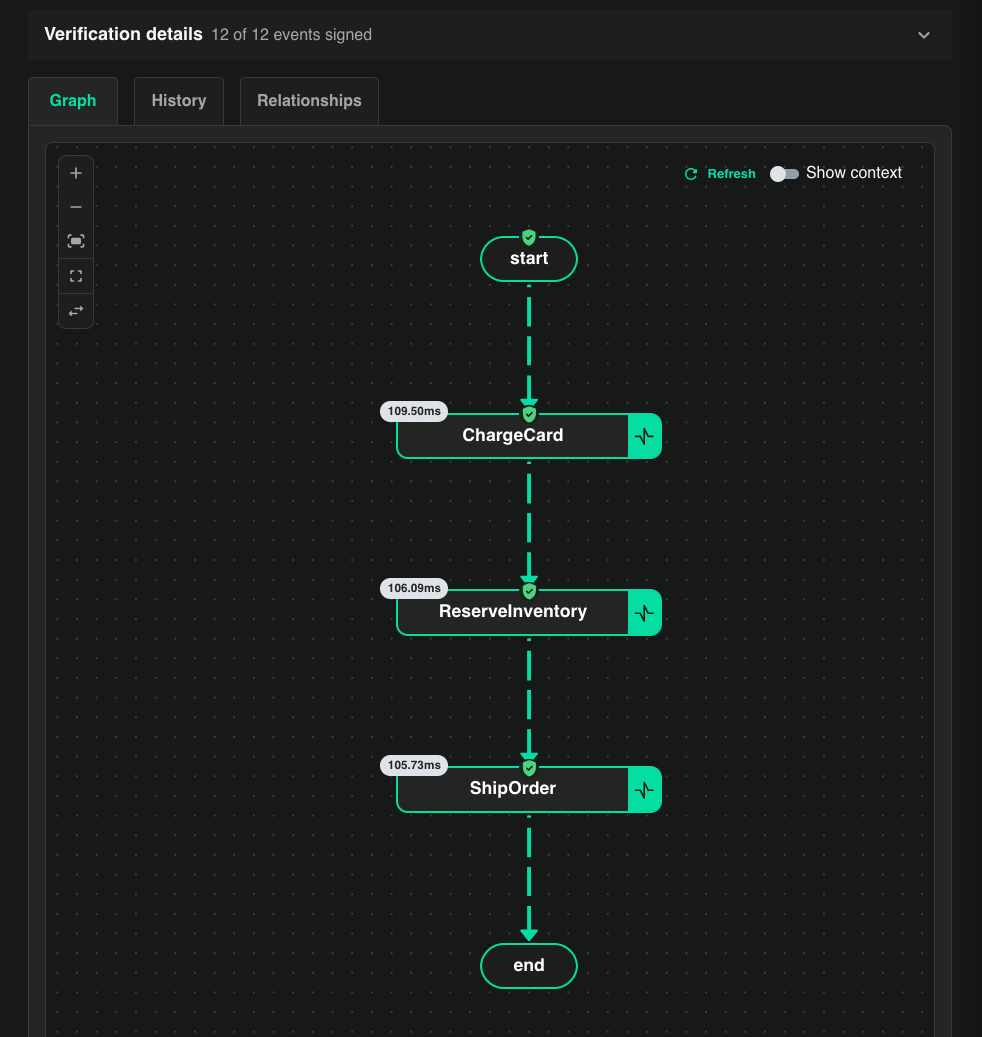Switch to the Graph tab
Image resolution: width=982 pixels, height=1037 pixels.
click(73, 101)
